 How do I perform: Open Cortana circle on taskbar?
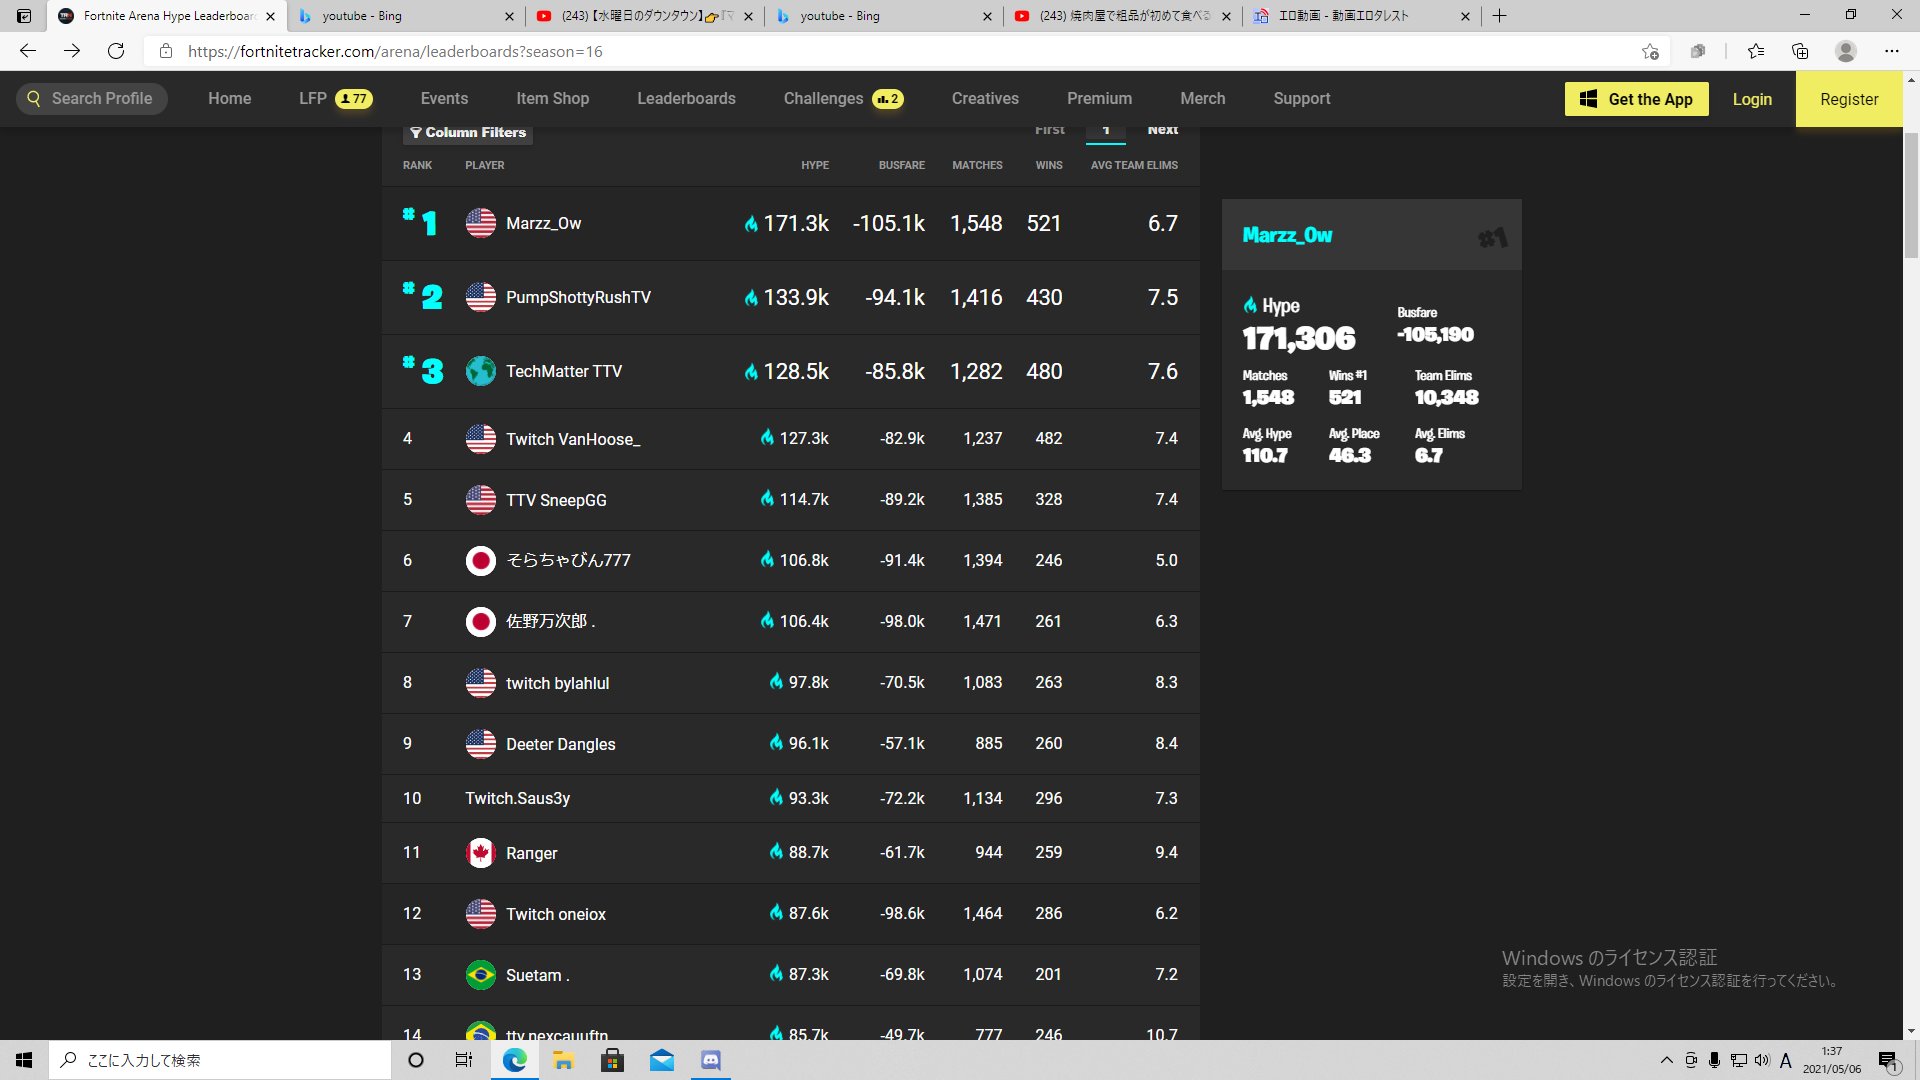pos(416,1060)
